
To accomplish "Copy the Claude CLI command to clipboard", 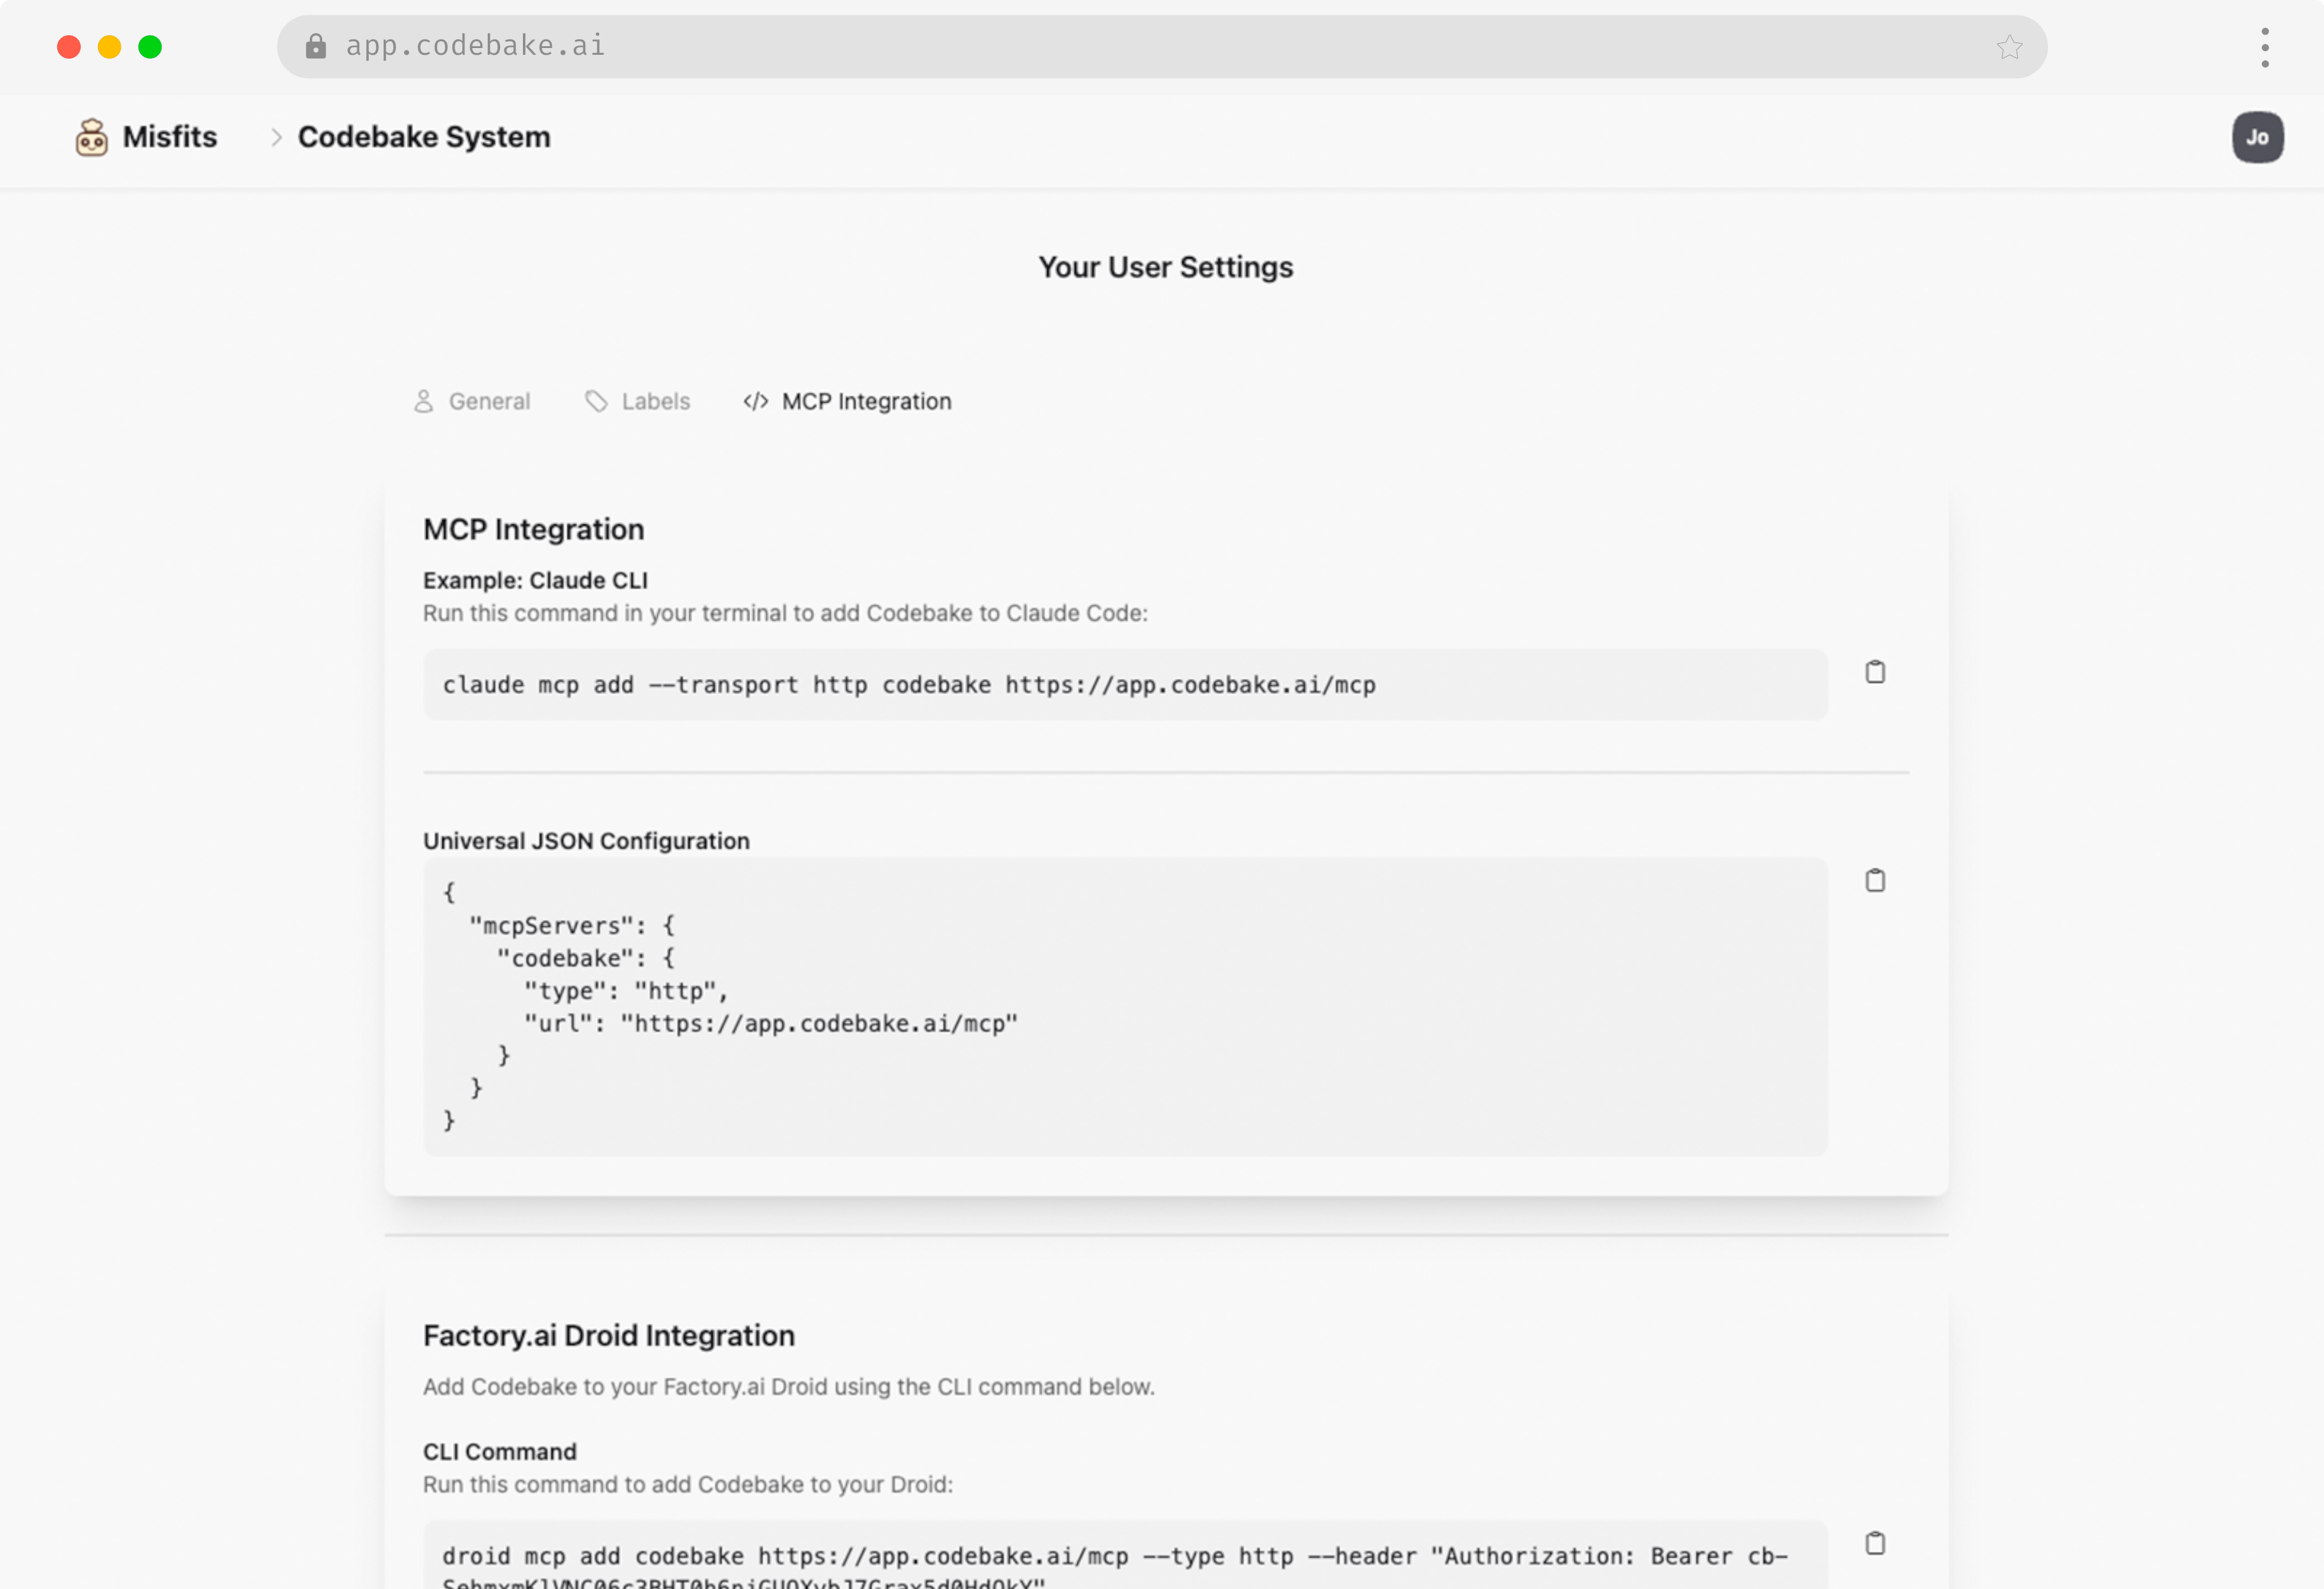I will coord(1875,672).
